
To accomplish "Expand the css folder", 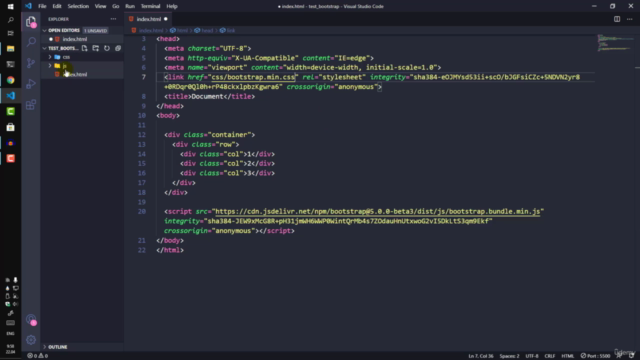I will coord(50,57).
